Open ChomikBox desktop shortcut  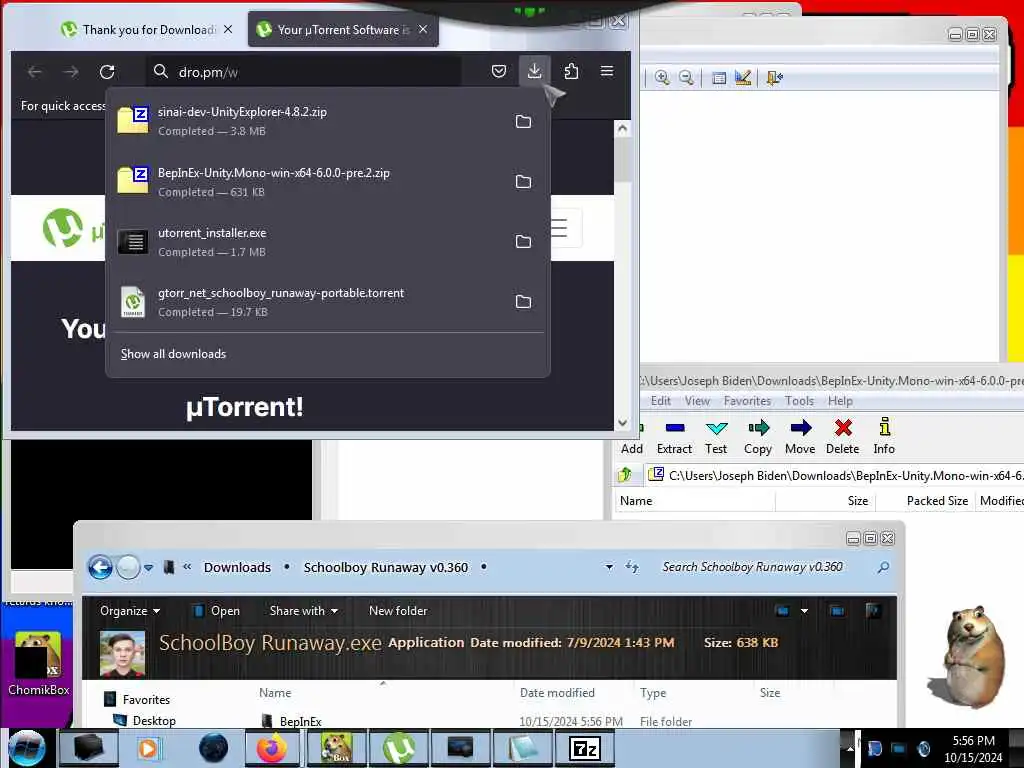click(38, 664)
